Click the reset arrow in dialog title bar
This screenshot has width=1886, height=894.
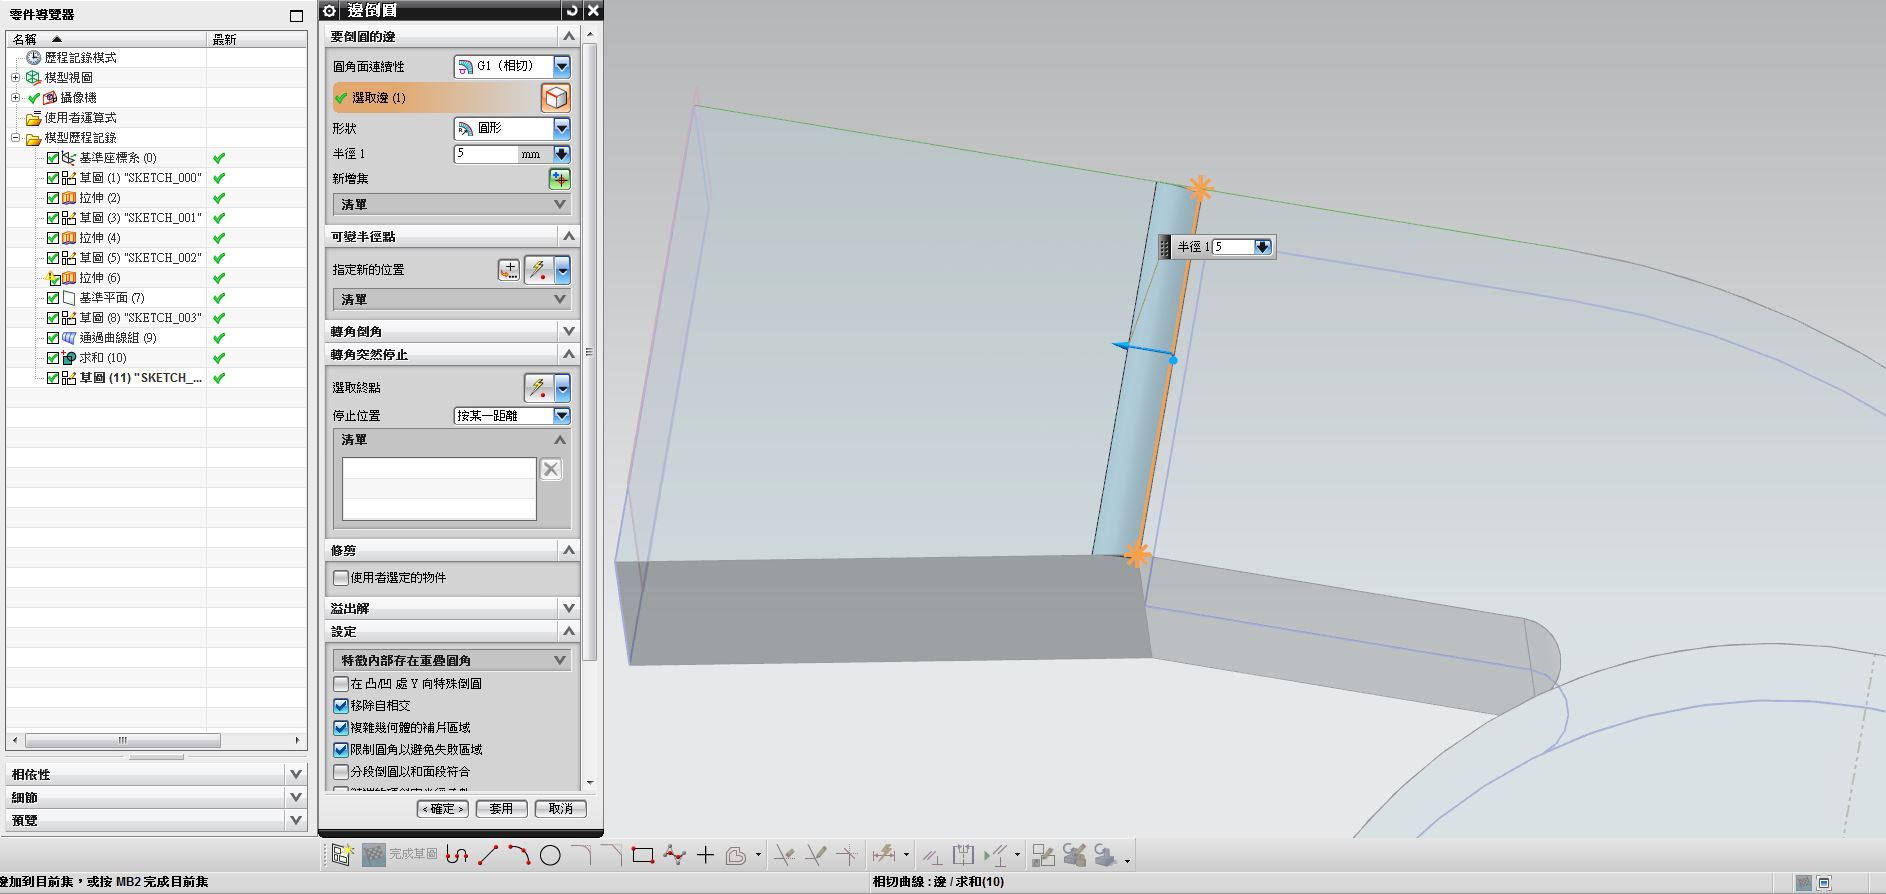click(x=572, y=10)
